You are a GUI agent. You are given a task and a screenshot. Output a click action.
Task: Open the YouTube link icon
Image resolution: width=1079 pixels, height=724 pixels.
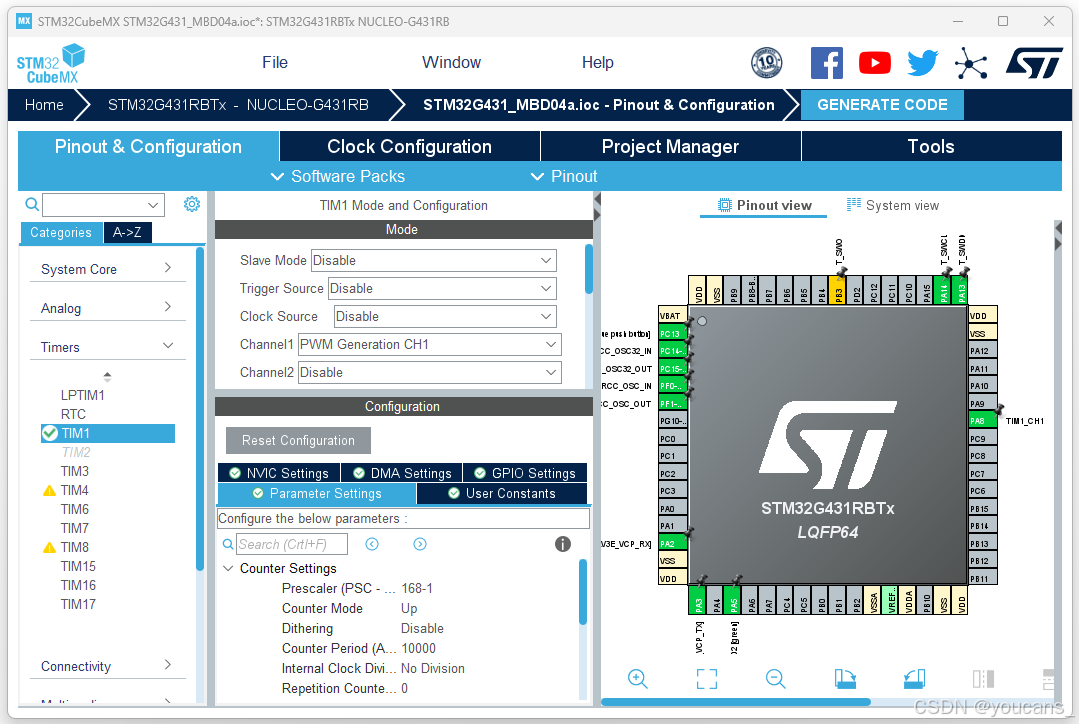(x=875, y=63)
